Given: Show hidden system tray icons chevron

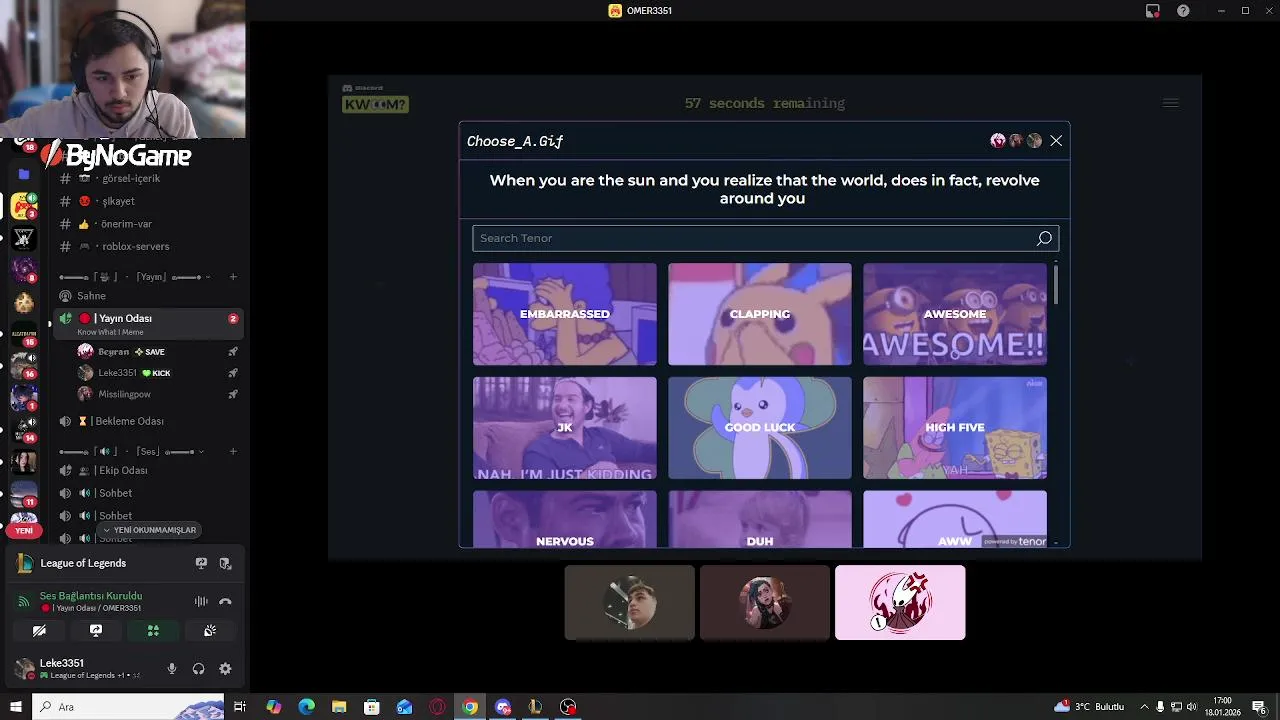Looking at the screenshot, I should pyautogui.click(x=1144, y=707).
